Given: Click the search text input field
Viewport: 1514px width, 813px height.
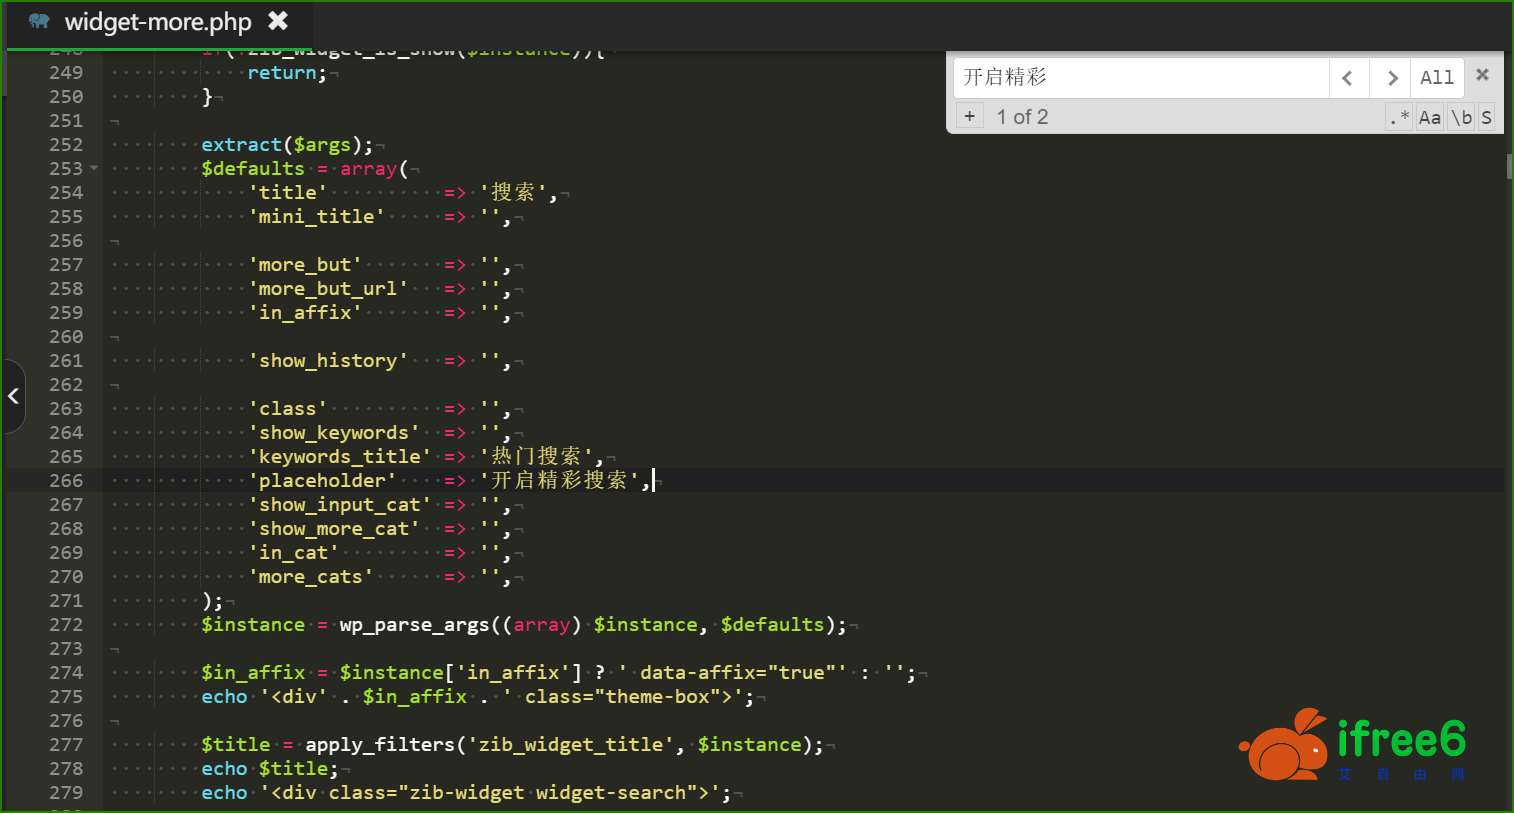Looking at the screenshot, I should click(1140, 78).
